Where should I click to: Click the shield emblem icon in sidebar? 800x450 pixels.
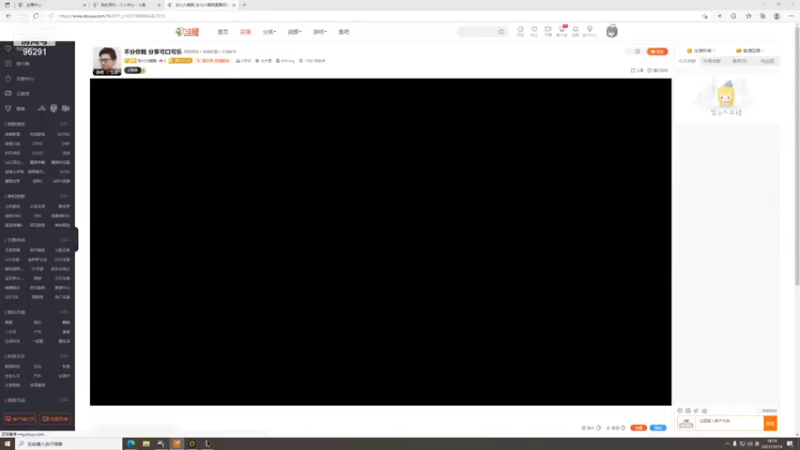click(54, 108)
